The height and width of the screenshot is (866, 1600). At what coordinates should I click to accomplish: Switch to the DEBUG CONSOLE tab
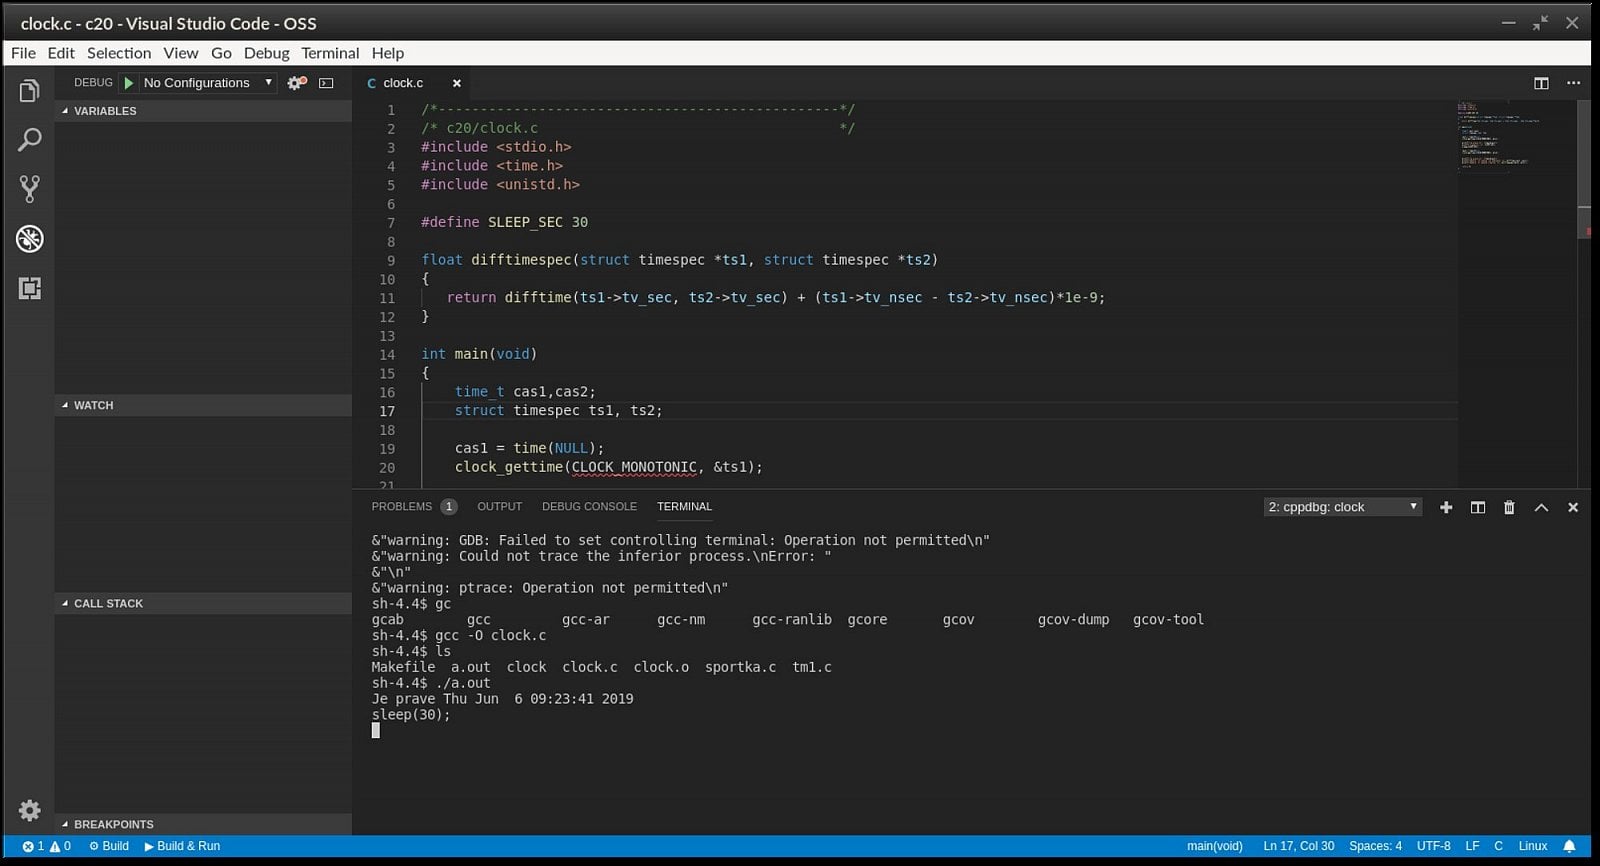click(589, 507)
